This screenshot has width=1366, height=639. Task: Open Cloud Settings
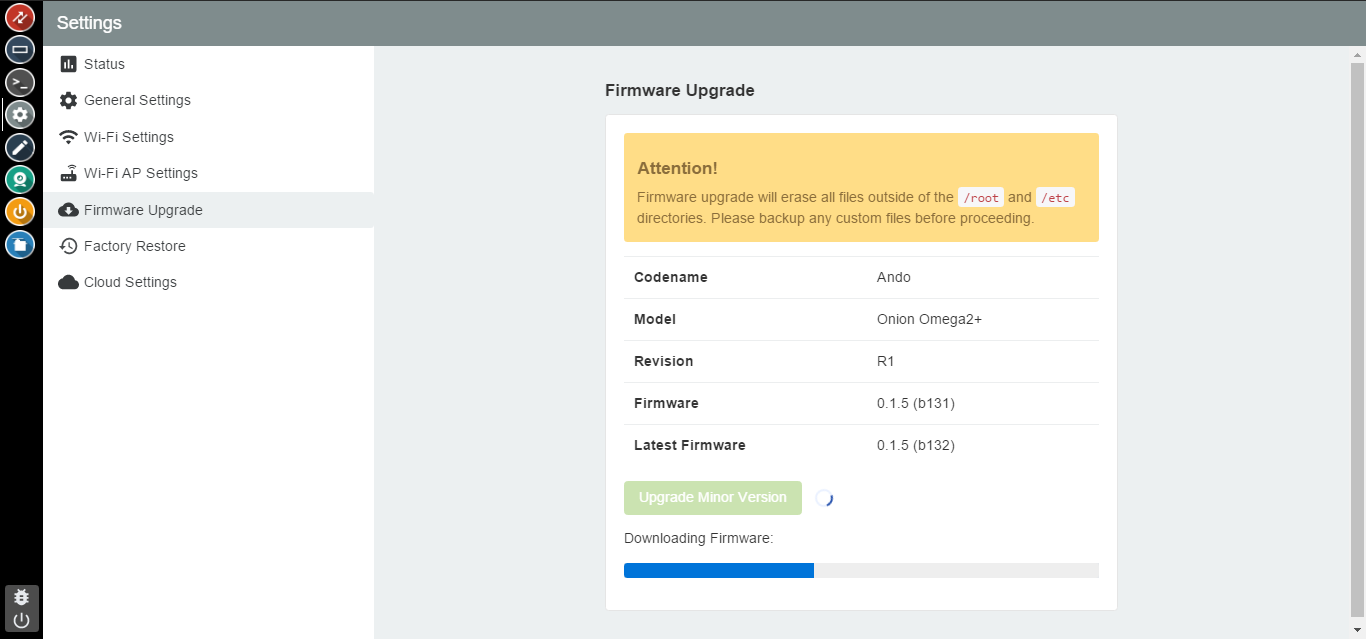click(208, 282)
